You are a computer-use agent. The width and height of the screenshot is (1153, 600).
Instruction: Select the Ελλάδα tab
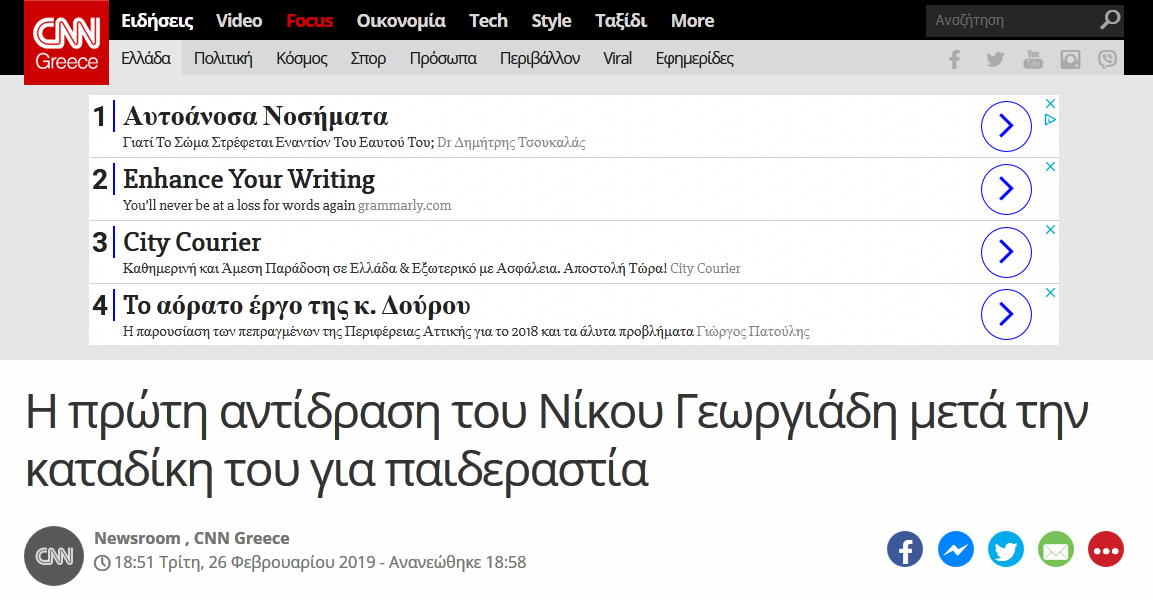146,58
